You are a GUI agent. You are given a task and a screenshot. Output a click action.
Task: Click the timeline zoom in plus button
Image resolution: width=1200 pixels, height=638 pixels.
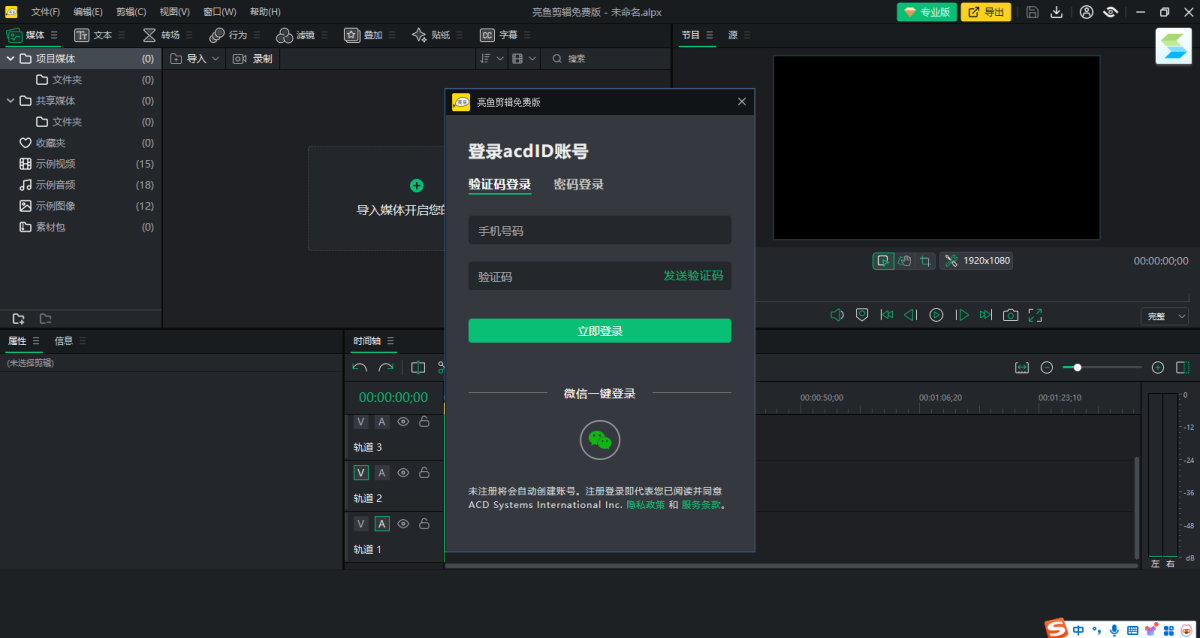click(x=1158, y=368)
